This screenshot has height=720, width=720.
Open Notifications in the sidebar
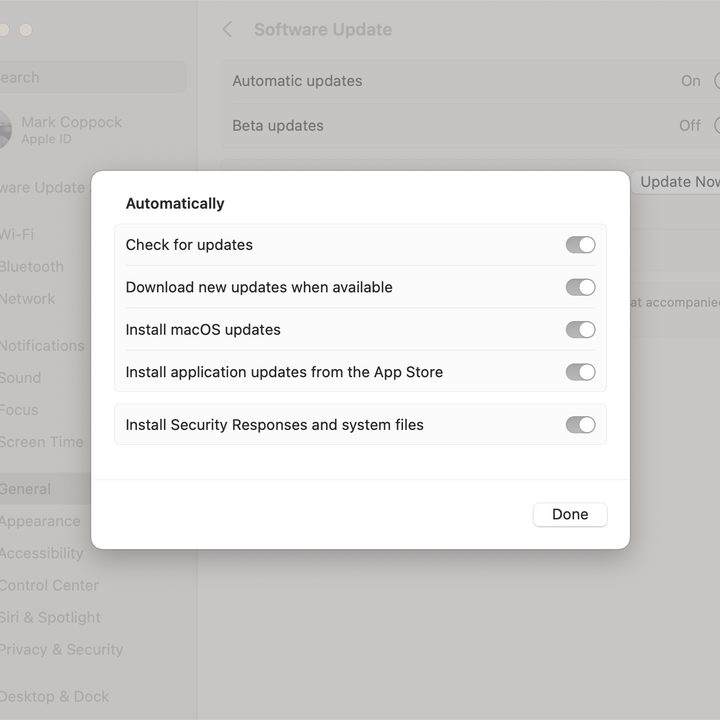tap(42, 346)
